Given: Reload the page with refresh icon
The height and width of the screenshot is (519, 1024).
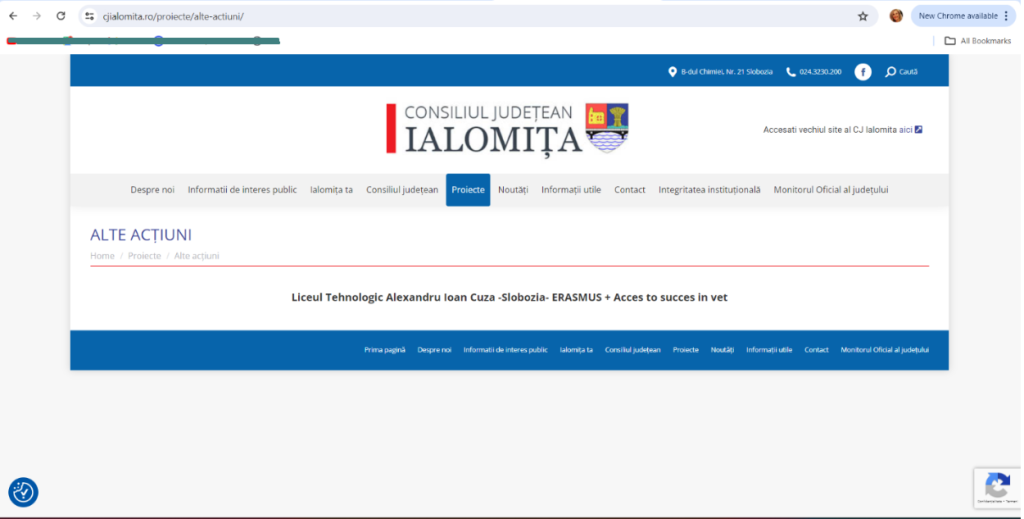Looking at the screenshot, I should coord(61,16).
